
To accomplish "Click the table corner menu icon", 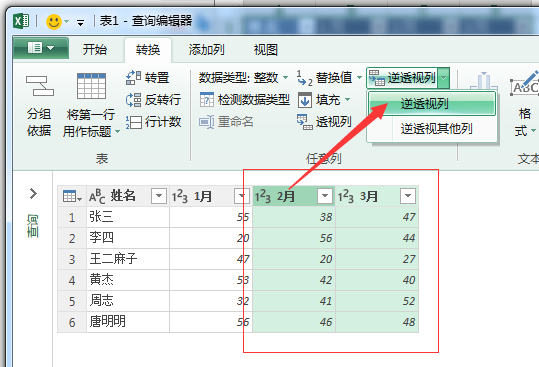I will [x=72, y=197].
